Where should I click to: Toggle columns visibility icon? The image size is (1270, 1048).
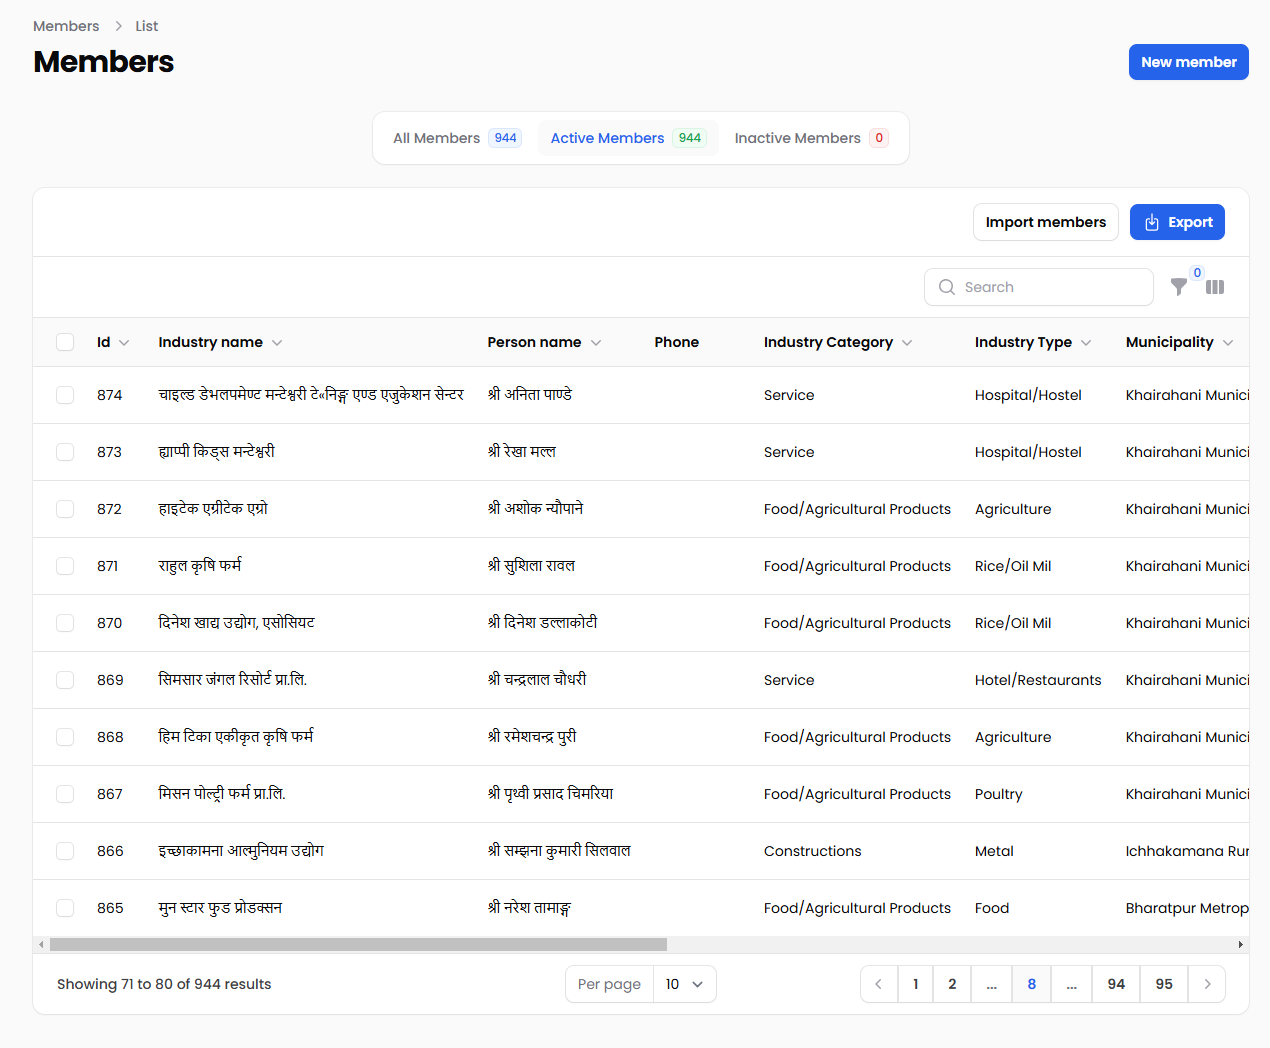(1215, 287)
